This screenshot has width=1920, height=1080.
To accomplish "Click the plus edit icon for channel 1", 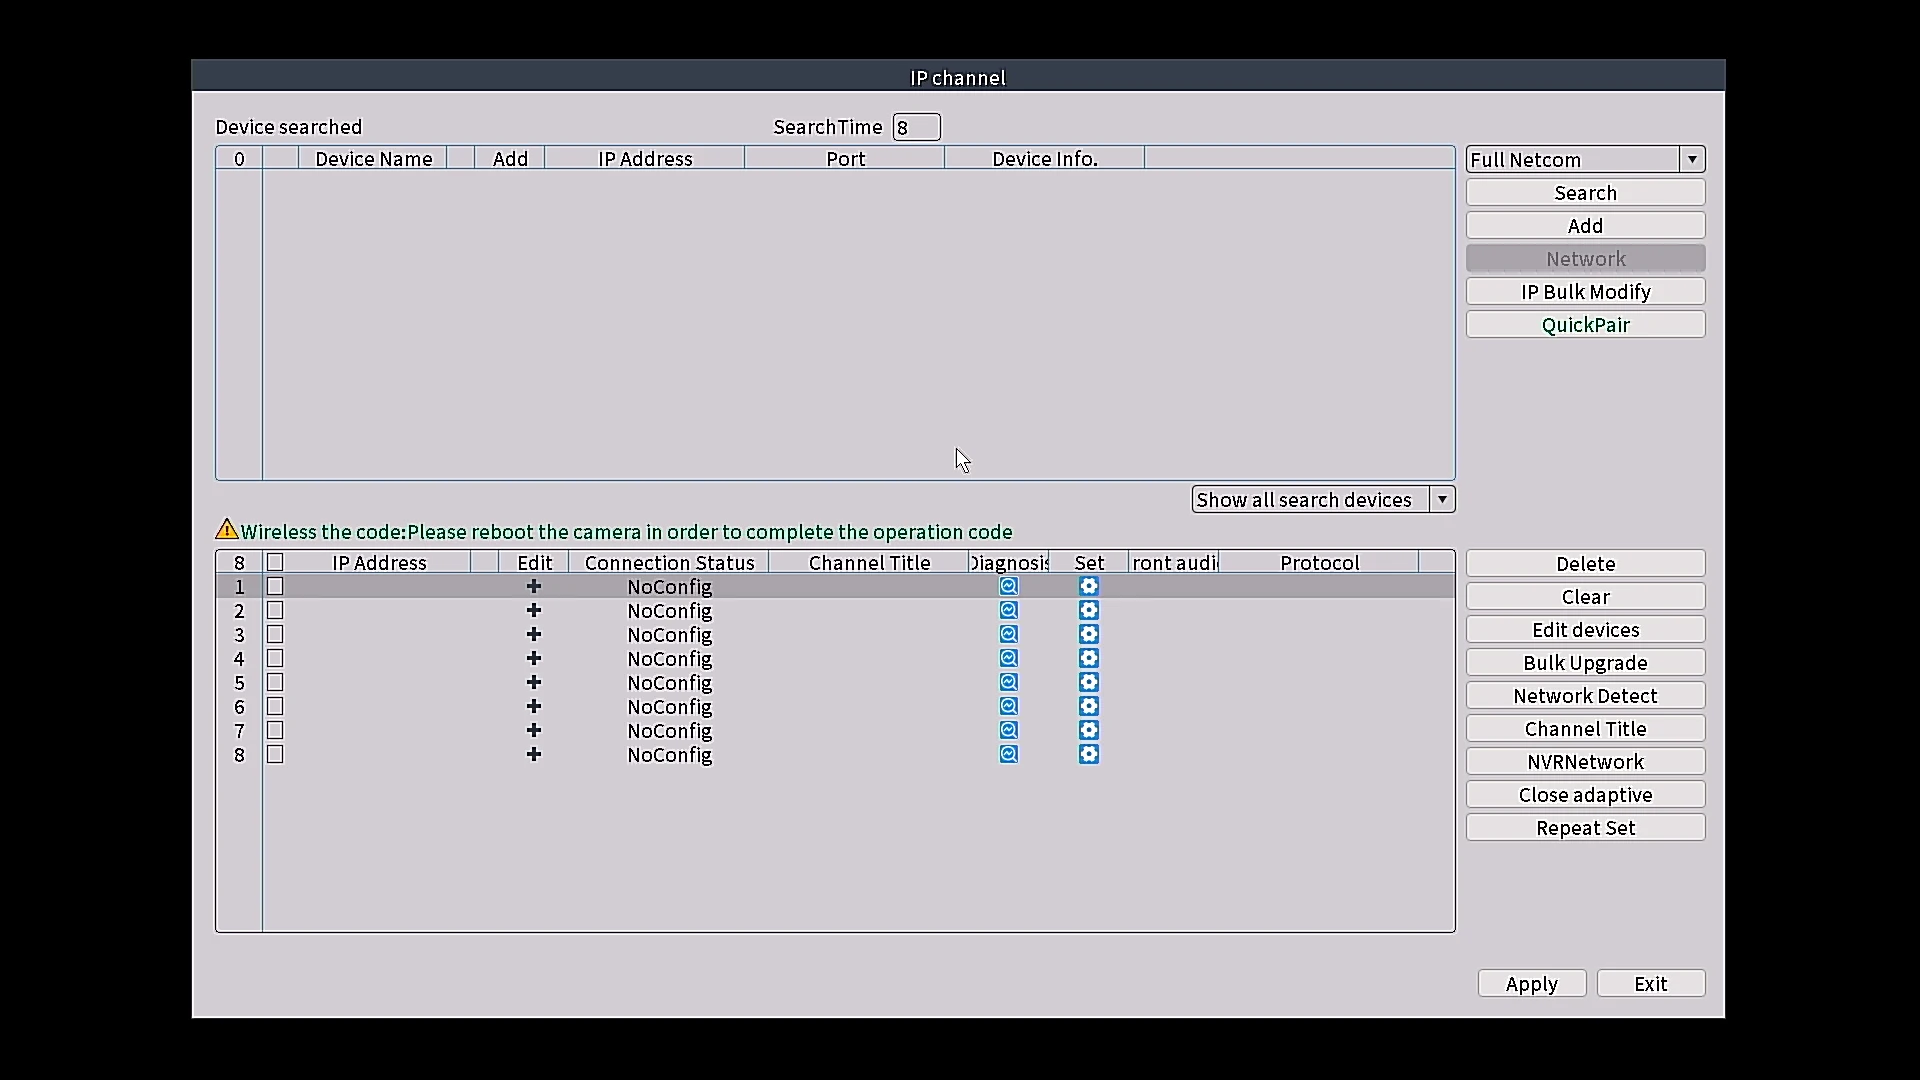I will 534,587.
